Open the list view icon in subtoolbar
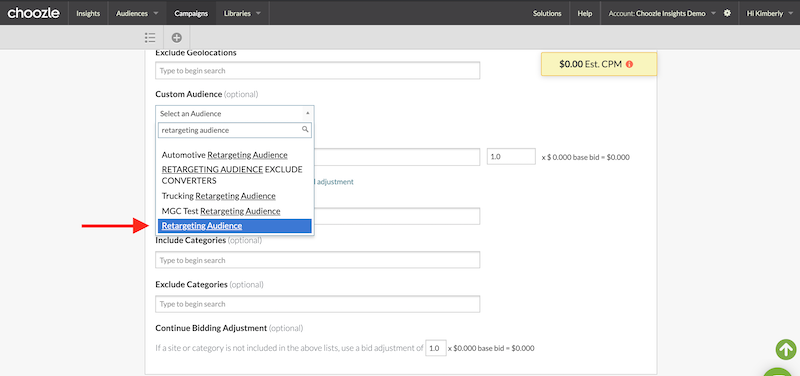Viewport: 800px width, 376px height. point(149,37)
